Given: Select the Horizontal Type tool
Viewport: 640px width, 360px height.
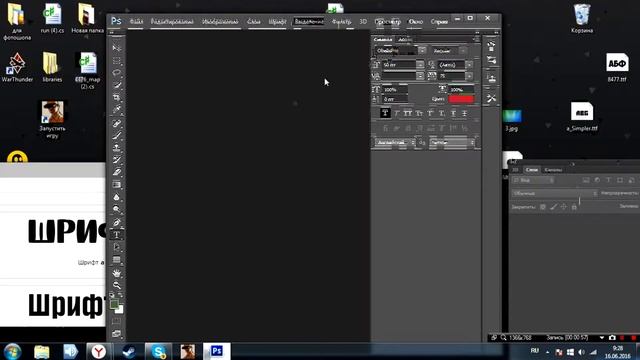Looking at the screenshot, I should pos(117,235).
